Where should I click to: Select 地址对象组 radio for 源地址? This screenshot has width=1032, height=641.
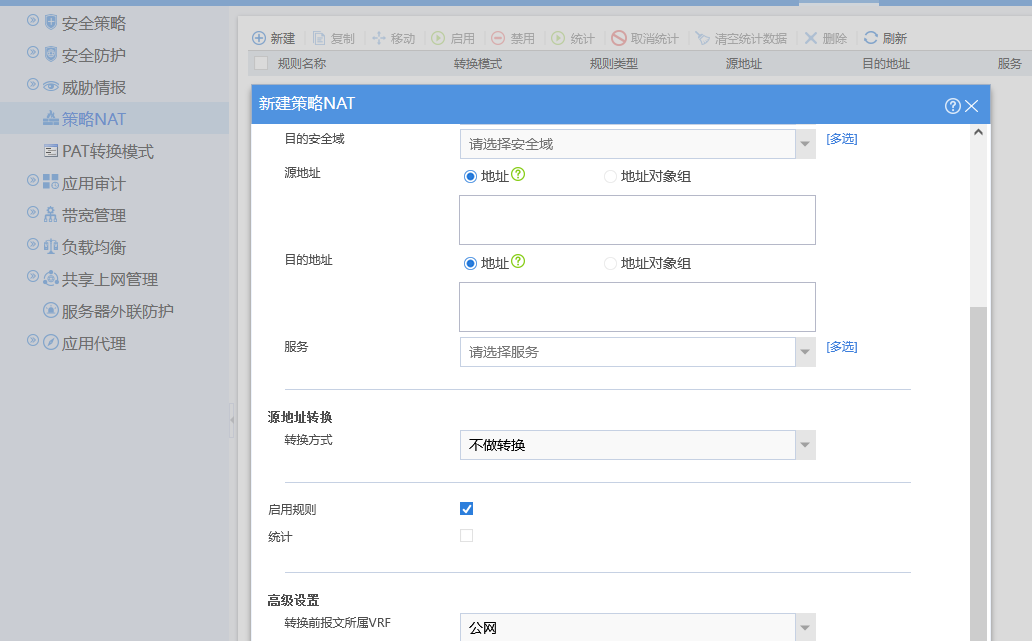[610, 177]
